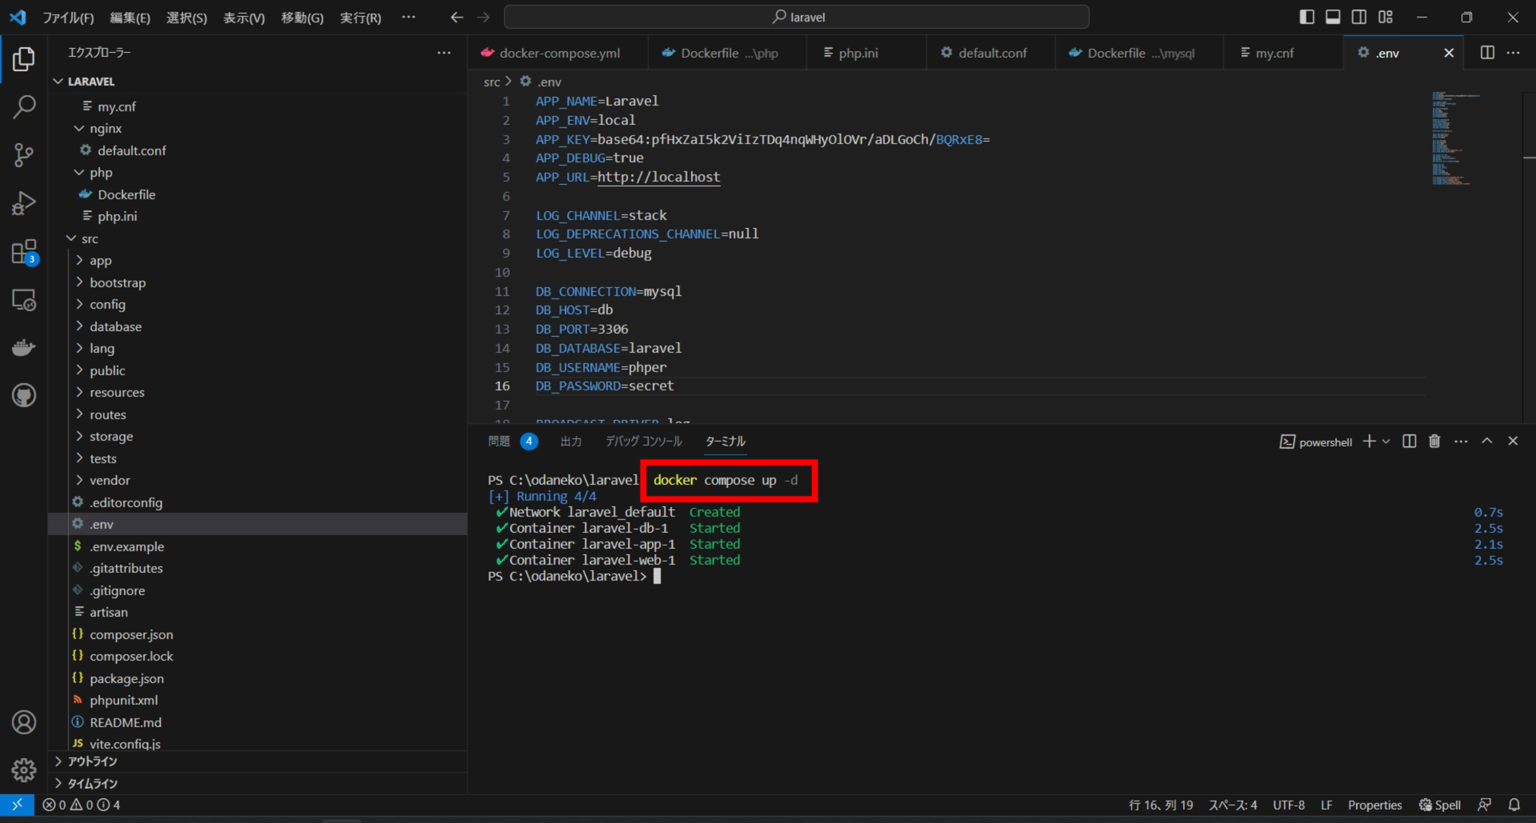Maximize the terminal panel with the chevron
The height and width of the screenshot is (823, 1536).
[x=1487, y=441]
